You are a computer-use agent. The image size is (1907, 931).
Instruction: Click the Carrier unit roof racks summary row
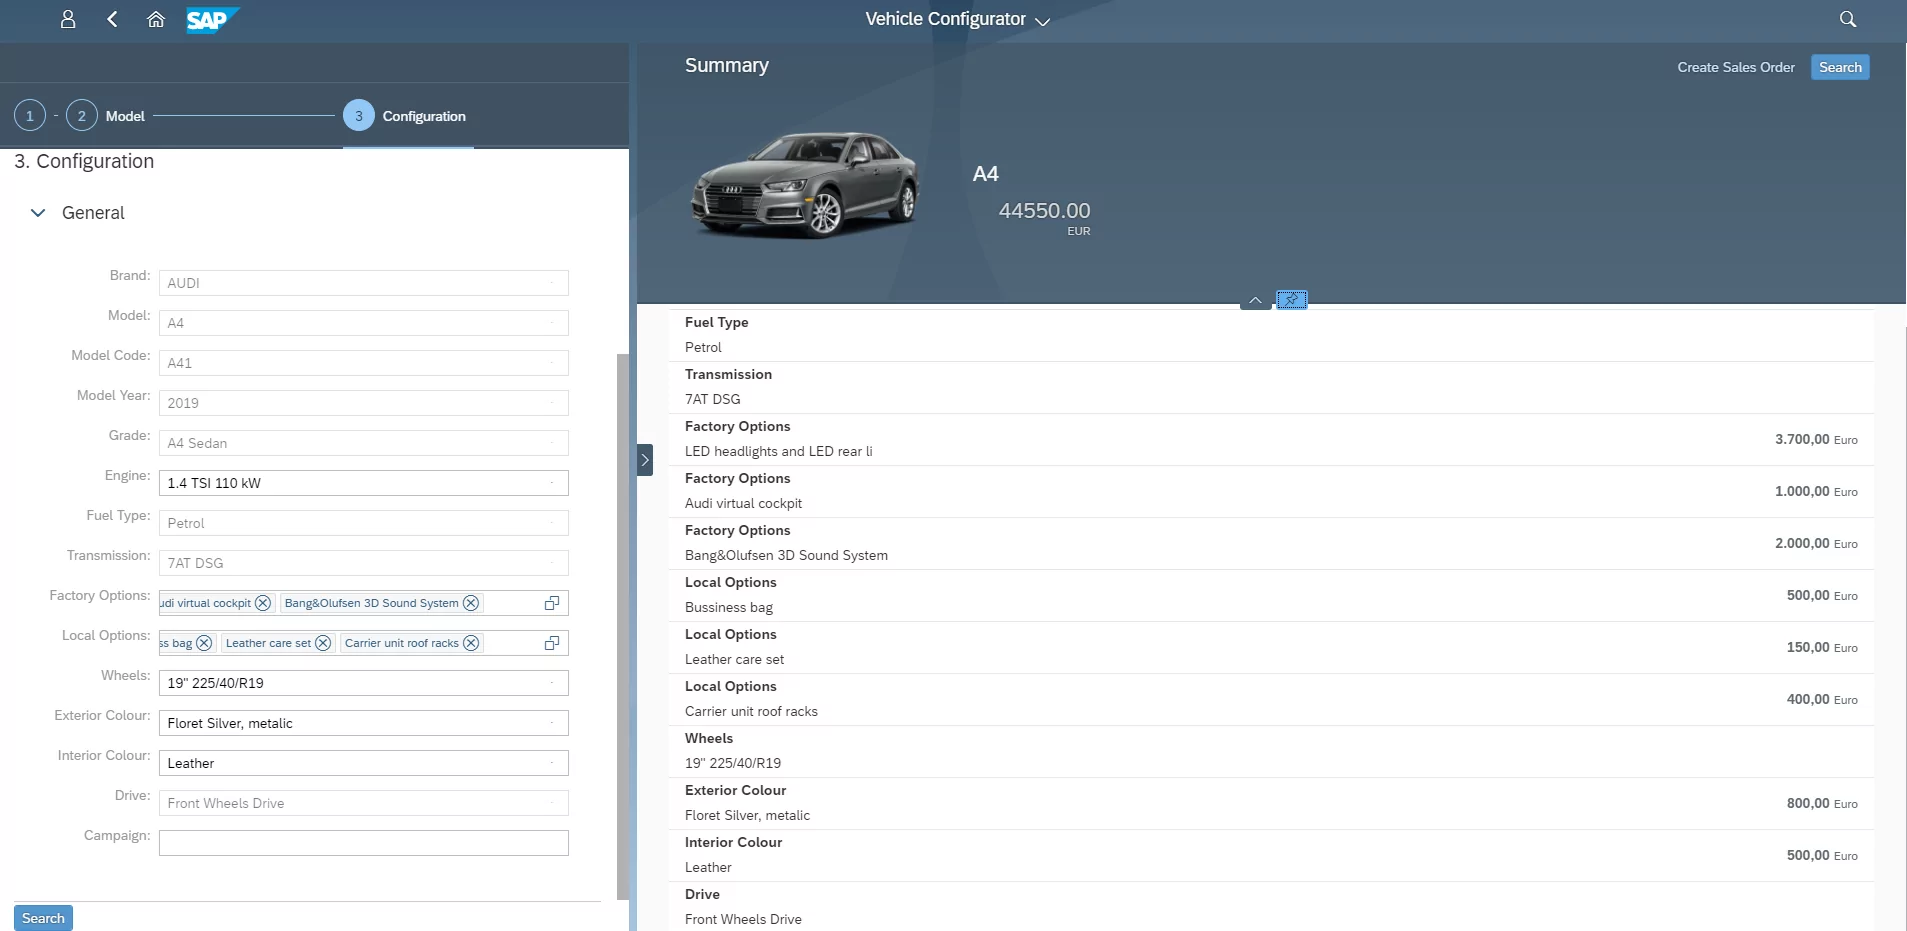coord(1271,699)
